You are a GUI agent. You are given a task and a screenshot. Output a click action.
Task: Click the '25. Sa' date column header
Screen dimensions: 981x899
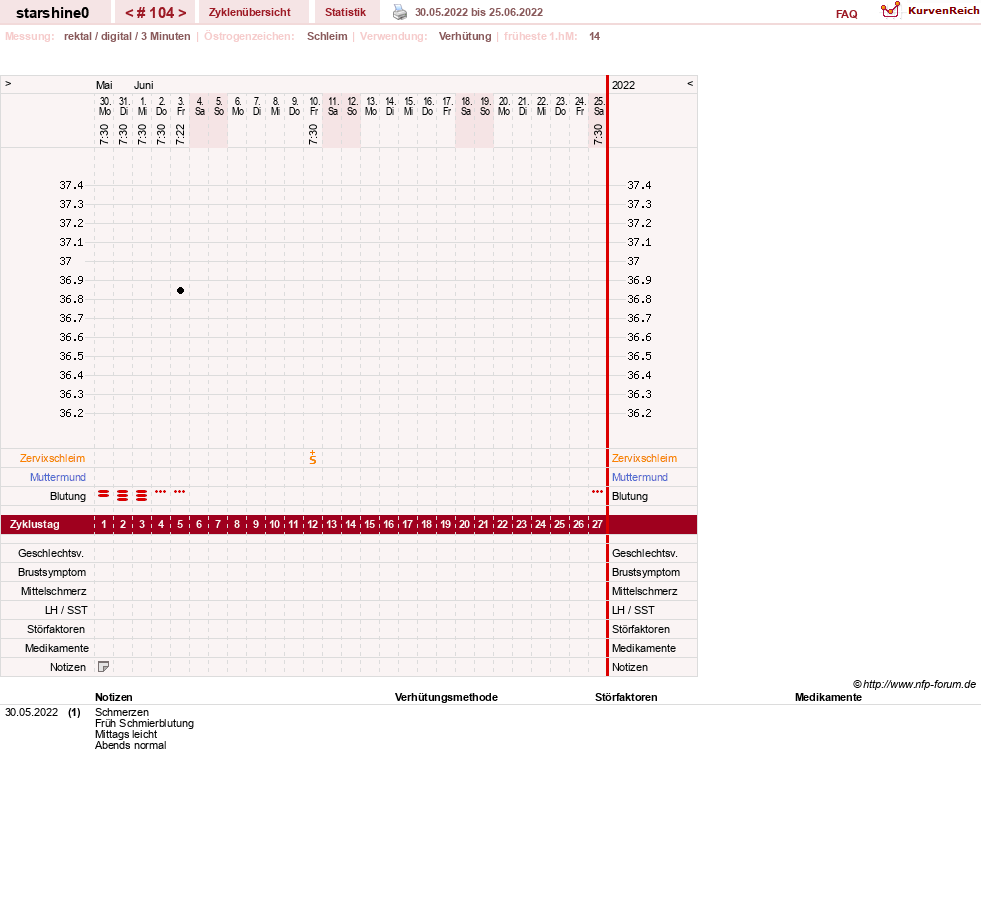pyautogui.click(x=599, y=106)
